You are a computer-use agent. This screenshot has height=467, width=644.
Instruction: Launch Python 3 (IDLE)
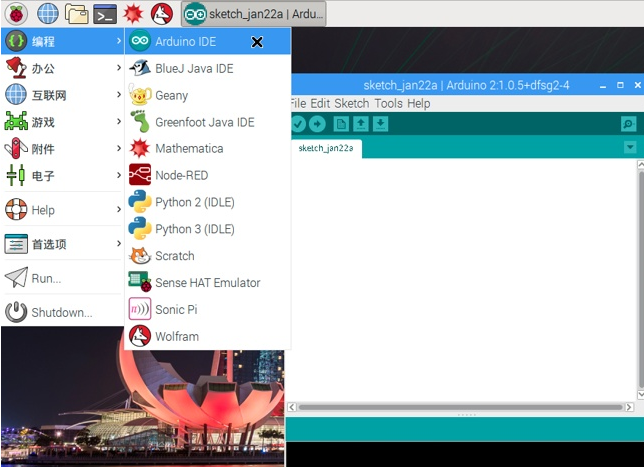(208, 229)
